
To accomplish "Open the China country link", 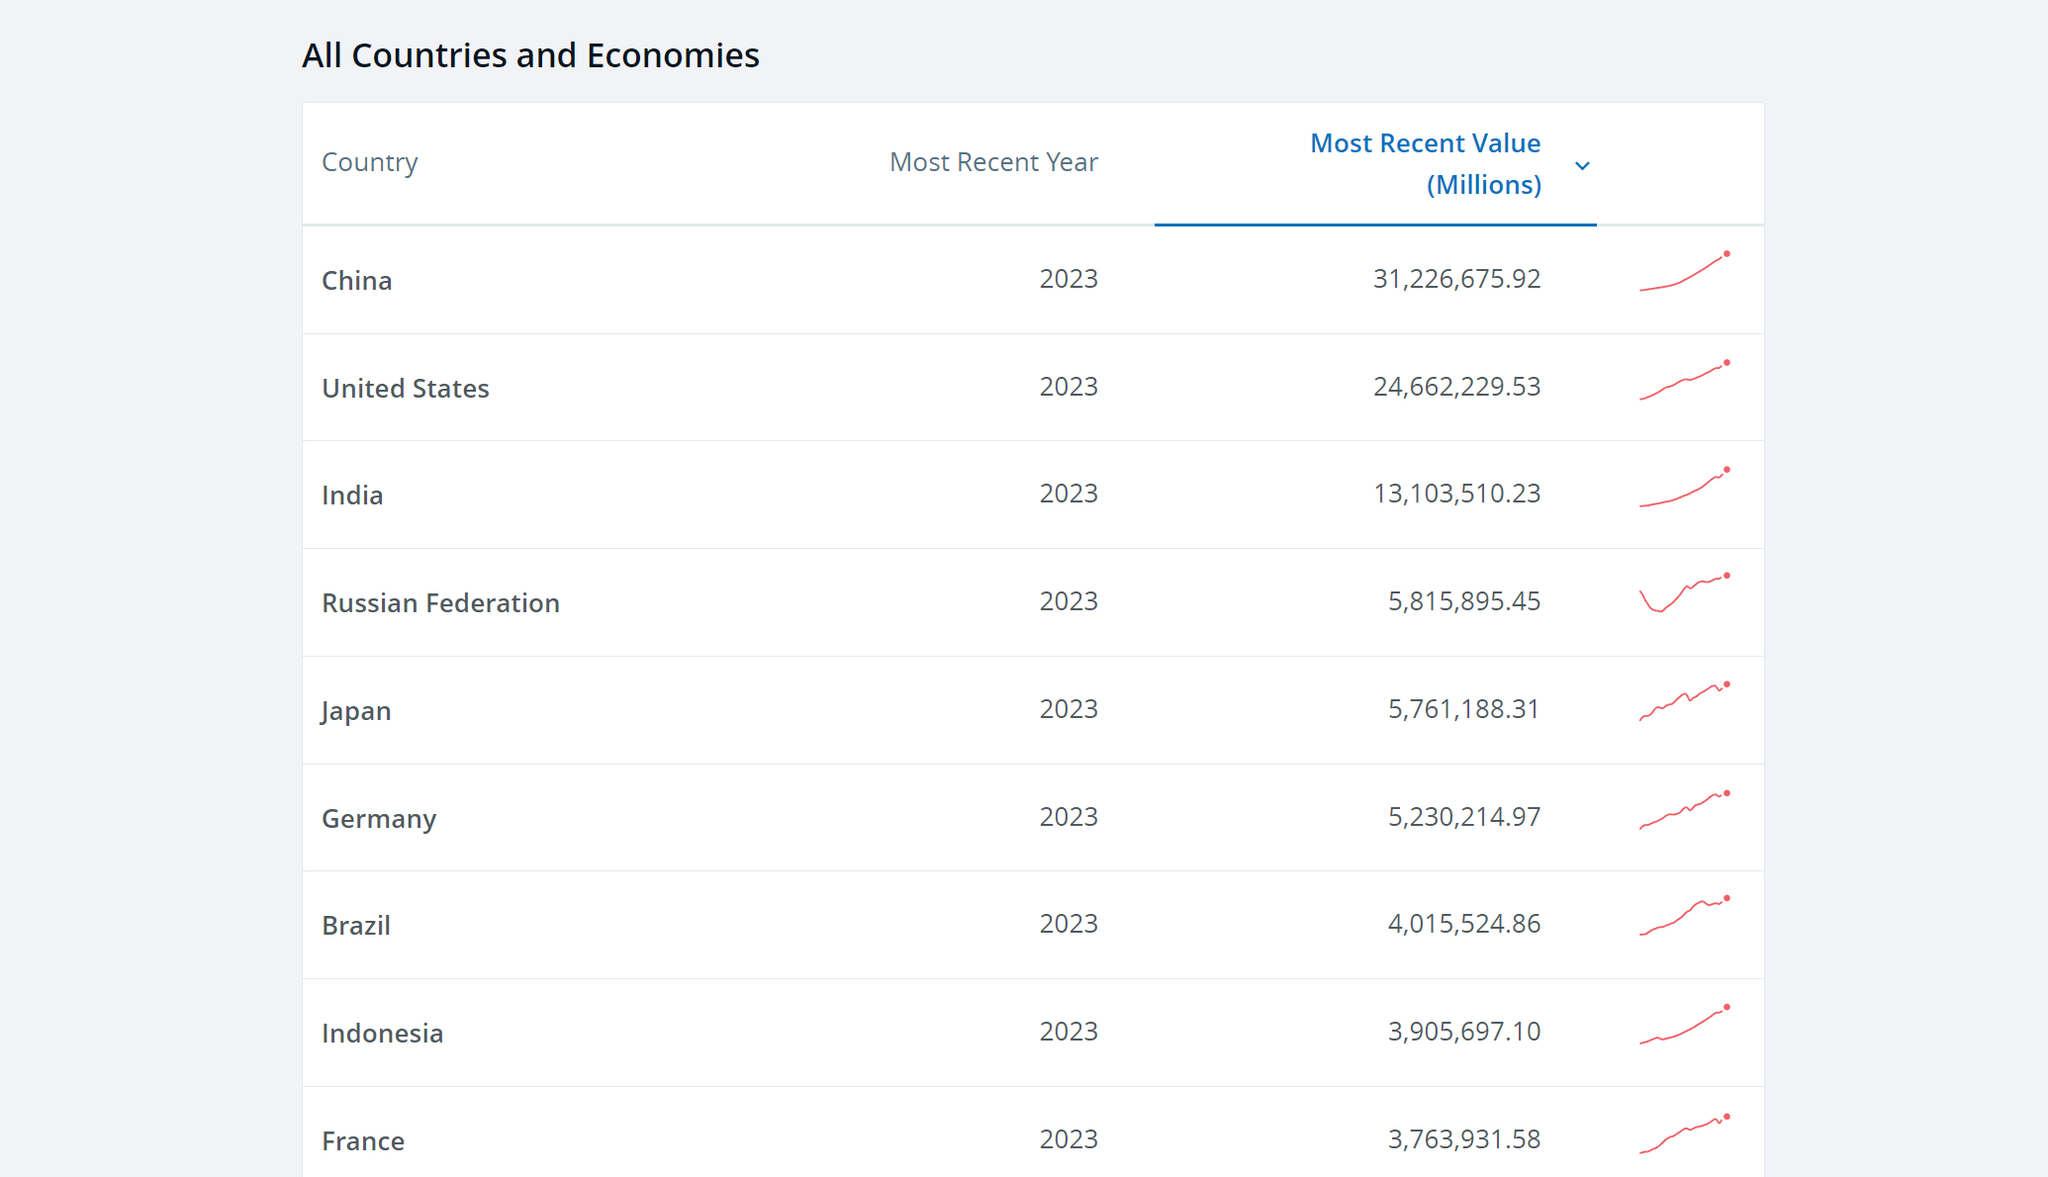I will click(357, 281).
